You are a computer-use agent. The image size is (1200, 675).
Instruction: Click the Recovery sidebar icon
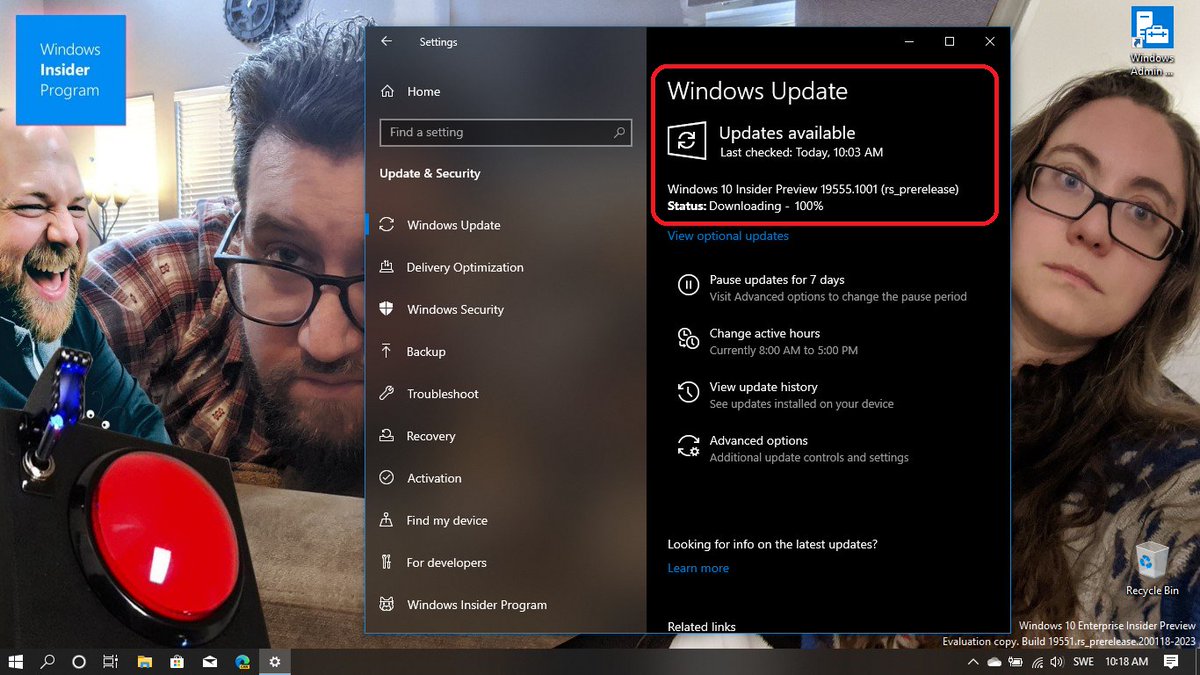pos(387,436)
